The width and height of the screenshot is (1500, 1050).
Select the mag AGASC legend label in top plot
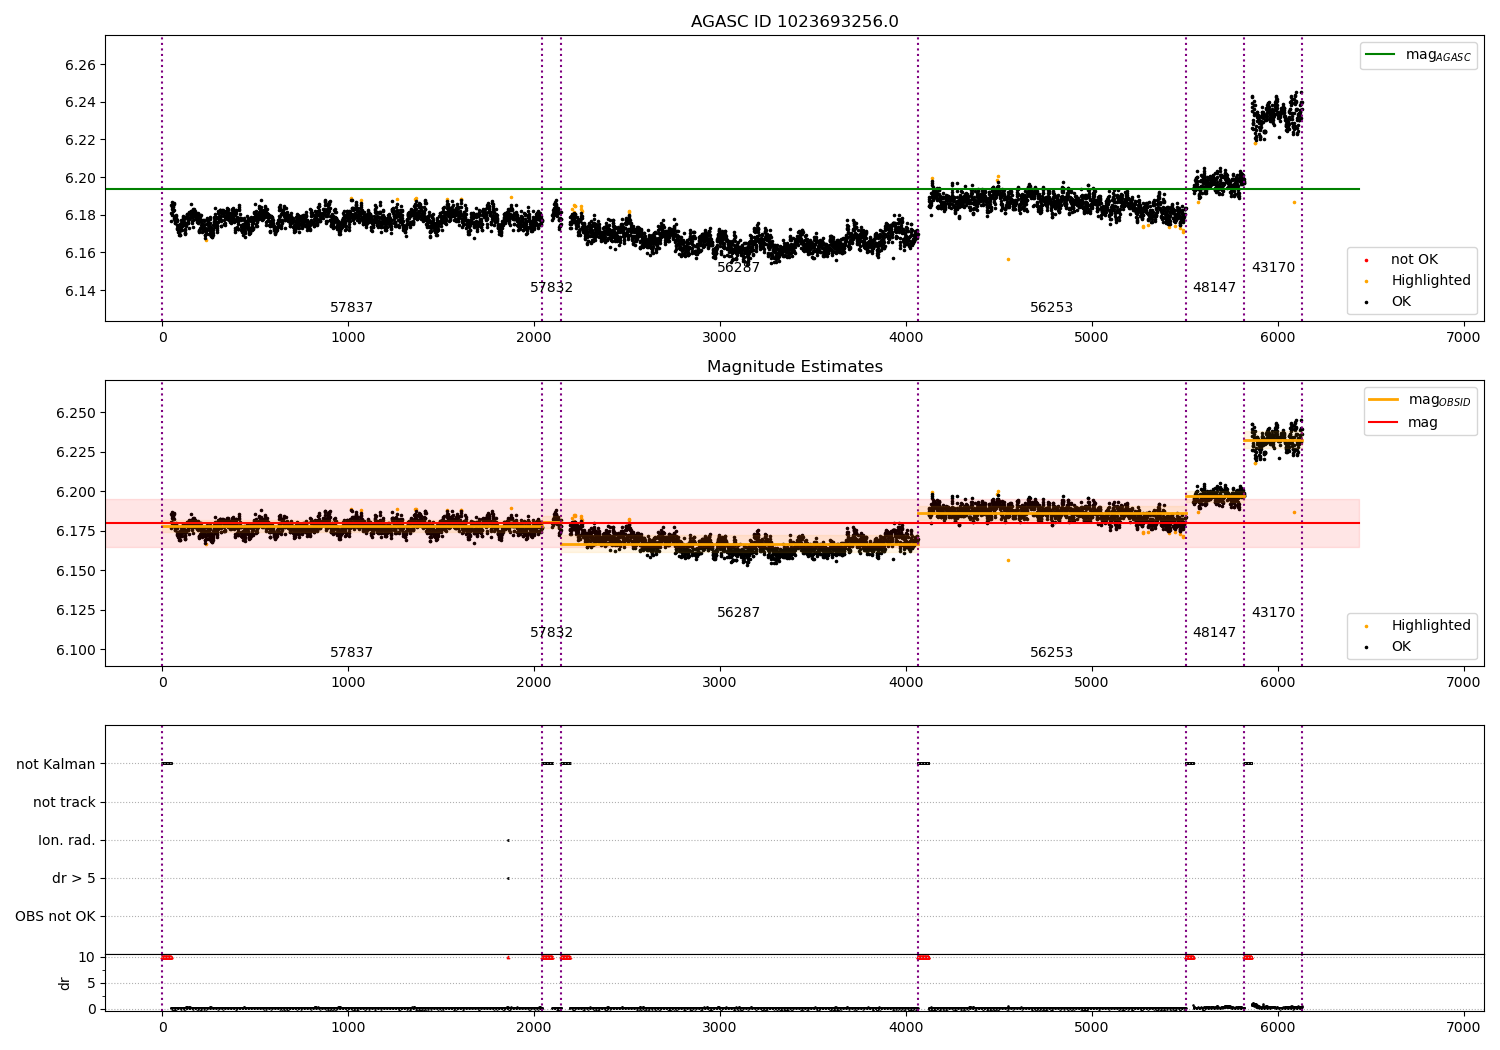point(1438,56)
